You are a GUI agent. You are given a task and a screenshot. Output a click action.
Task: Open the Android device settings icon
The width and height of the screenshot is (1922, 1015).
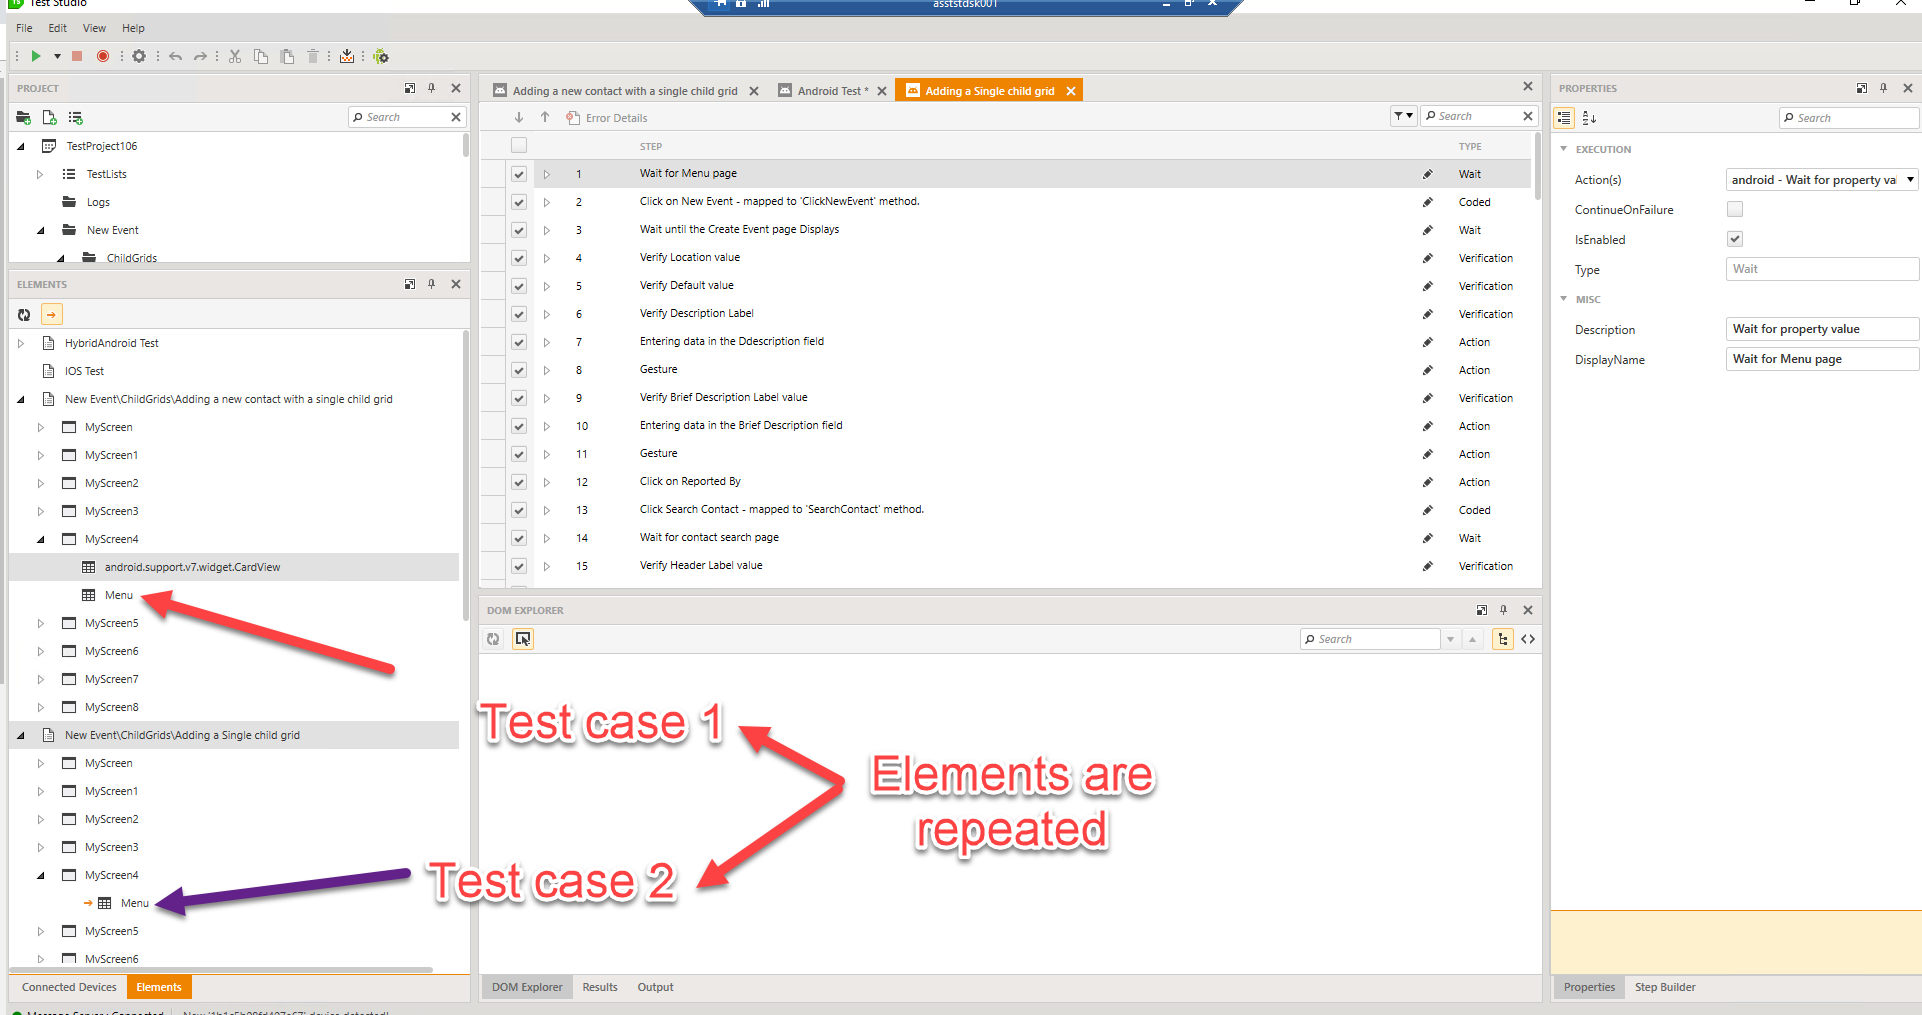(381, 56)
